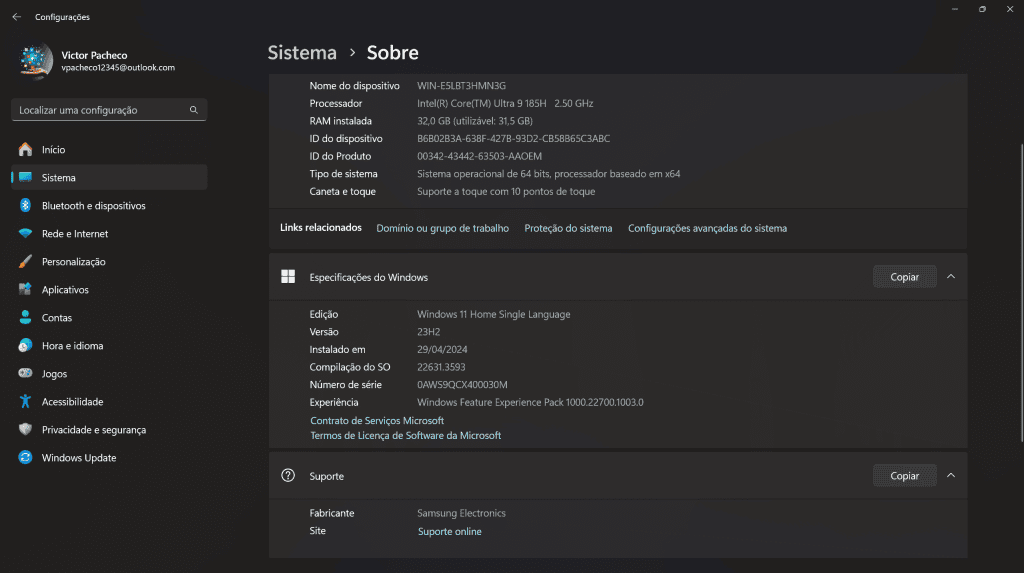
Task: Open Configurações avançadas do sistema
Action: point(707,228)
